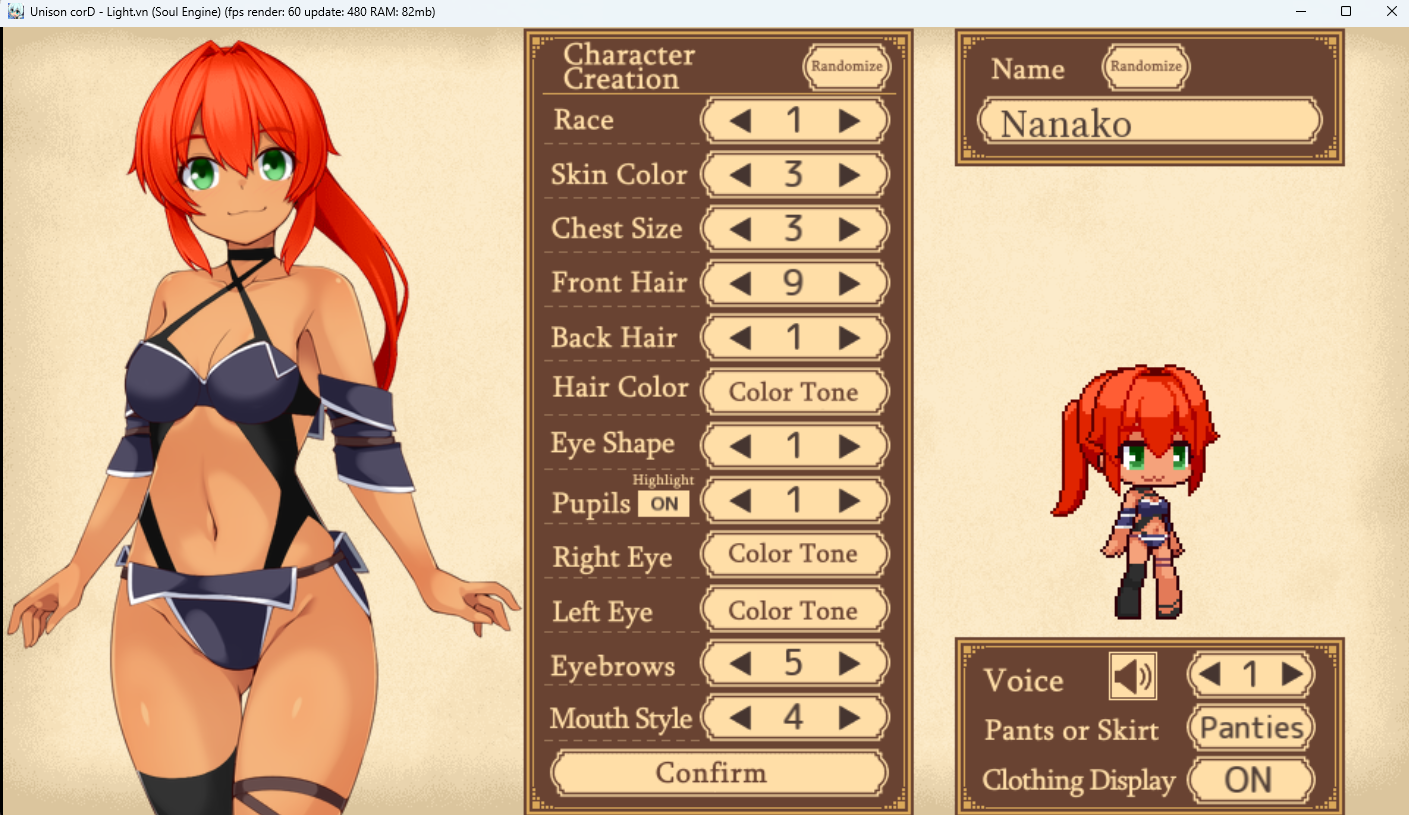Confirm the character creation
Image resolution: width=1409 pixels, height=815 pixels.
click(x=719, y=773)
